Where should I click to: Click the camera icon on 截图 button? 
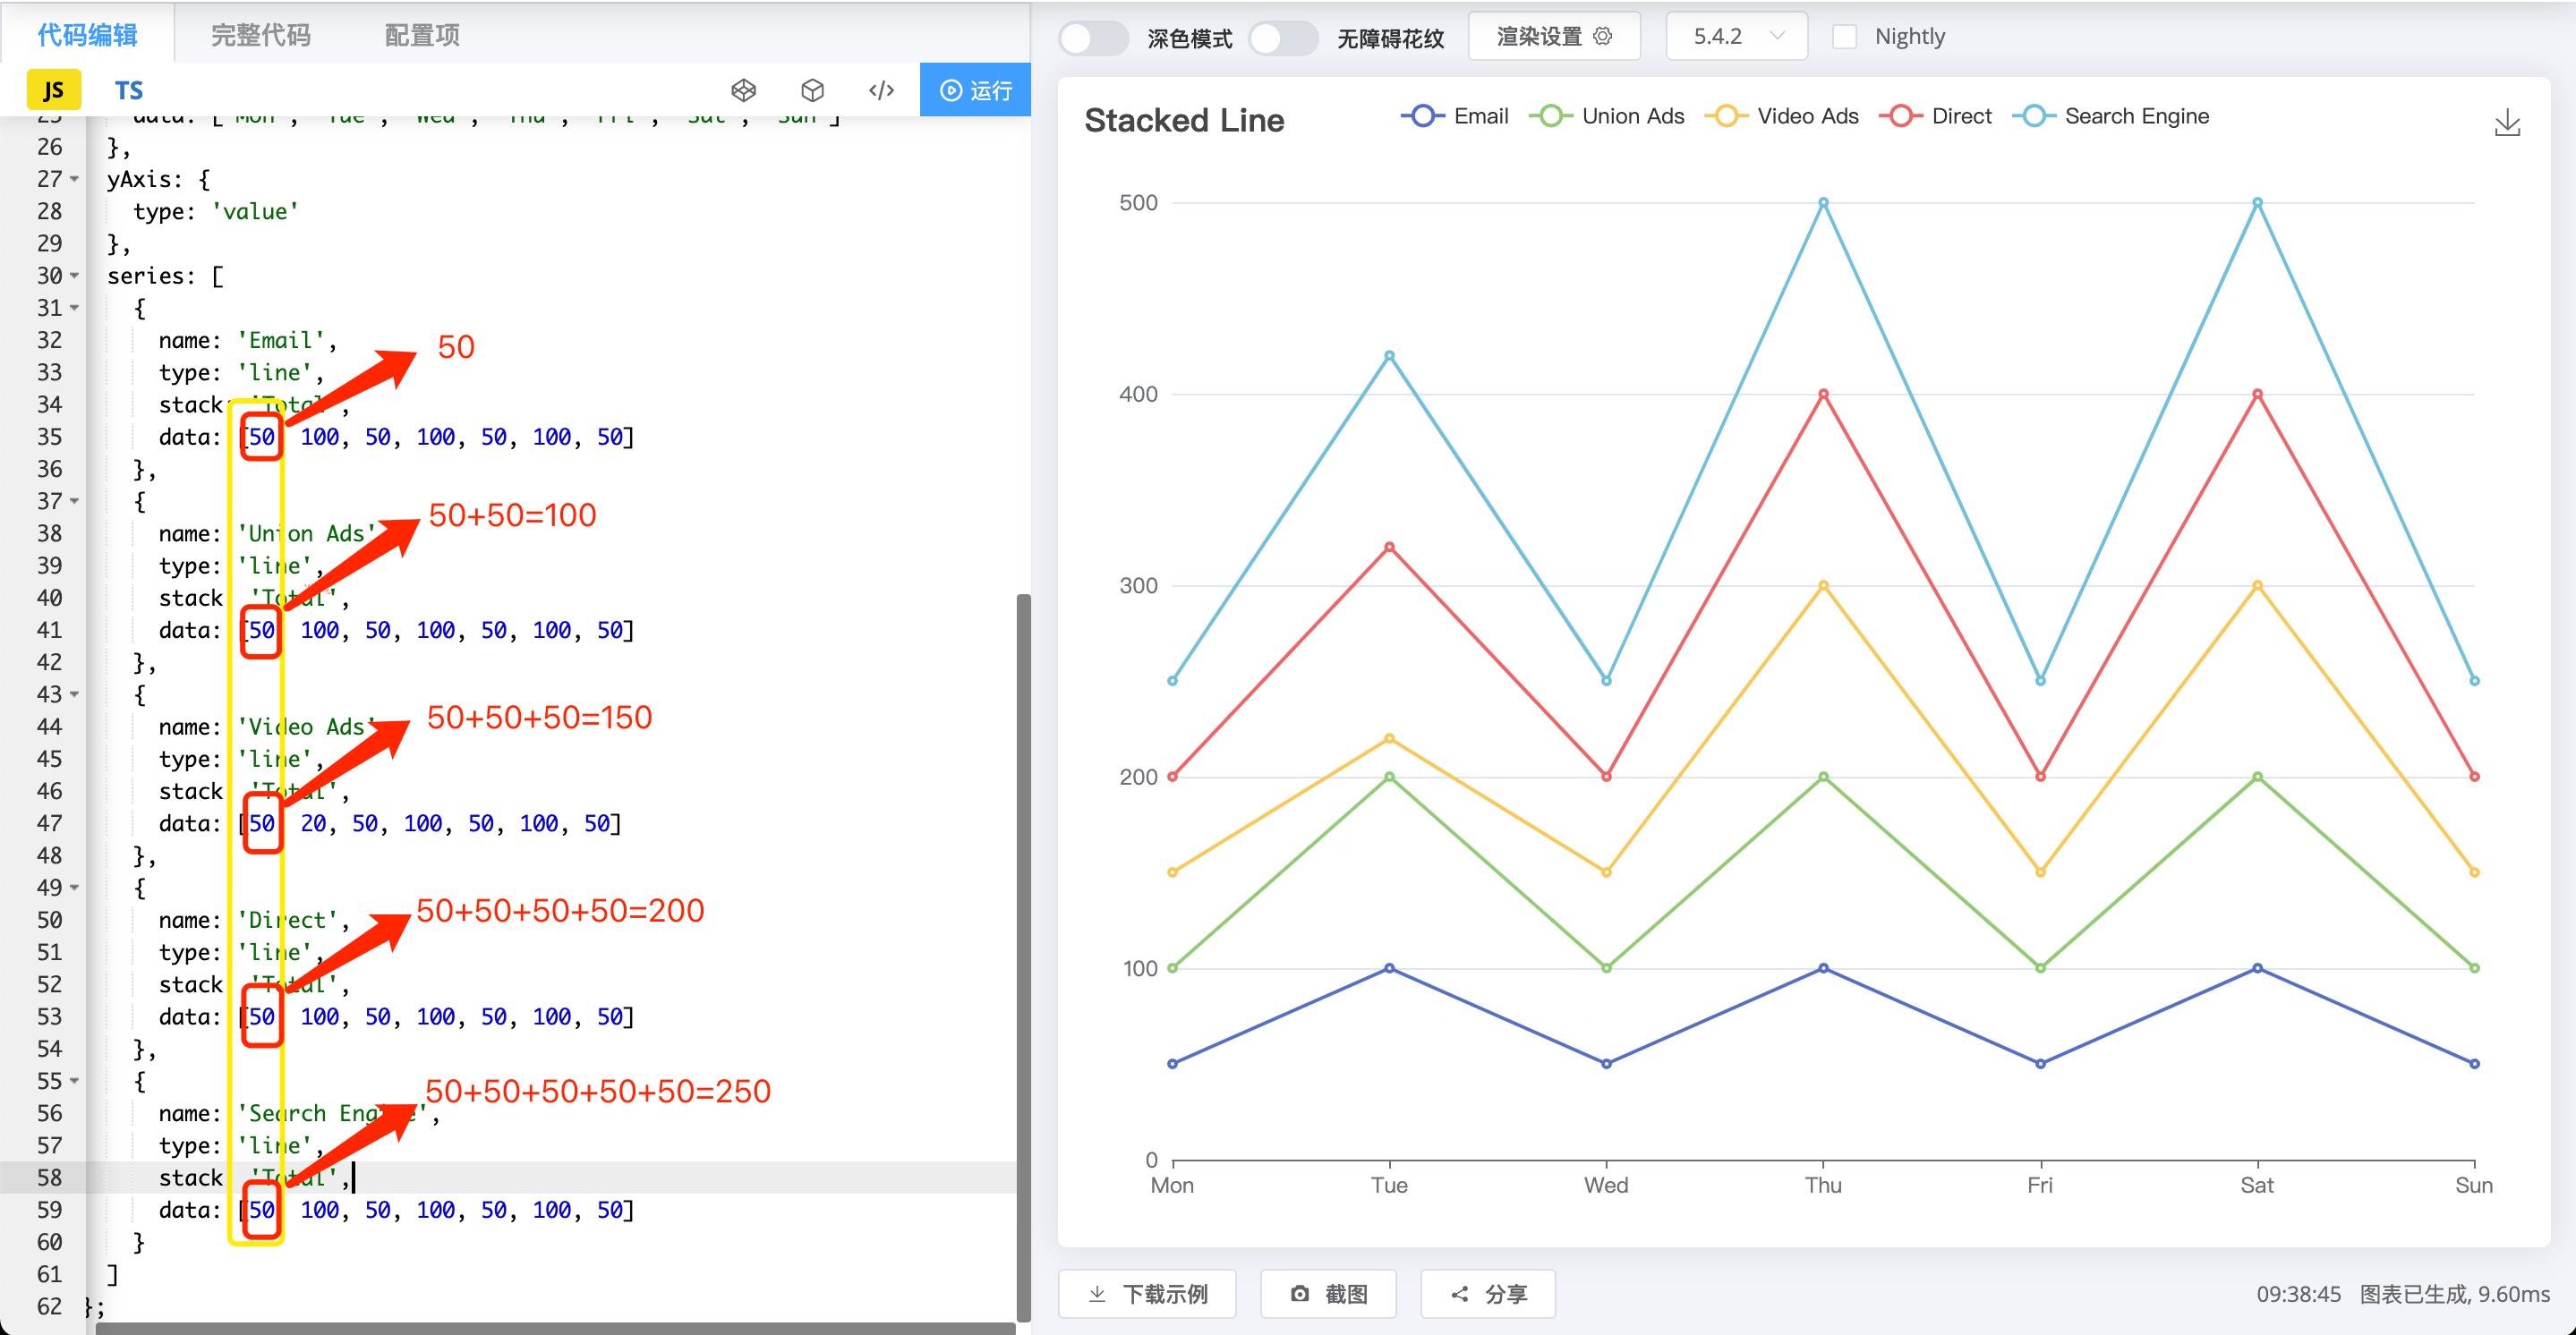1300,1293
